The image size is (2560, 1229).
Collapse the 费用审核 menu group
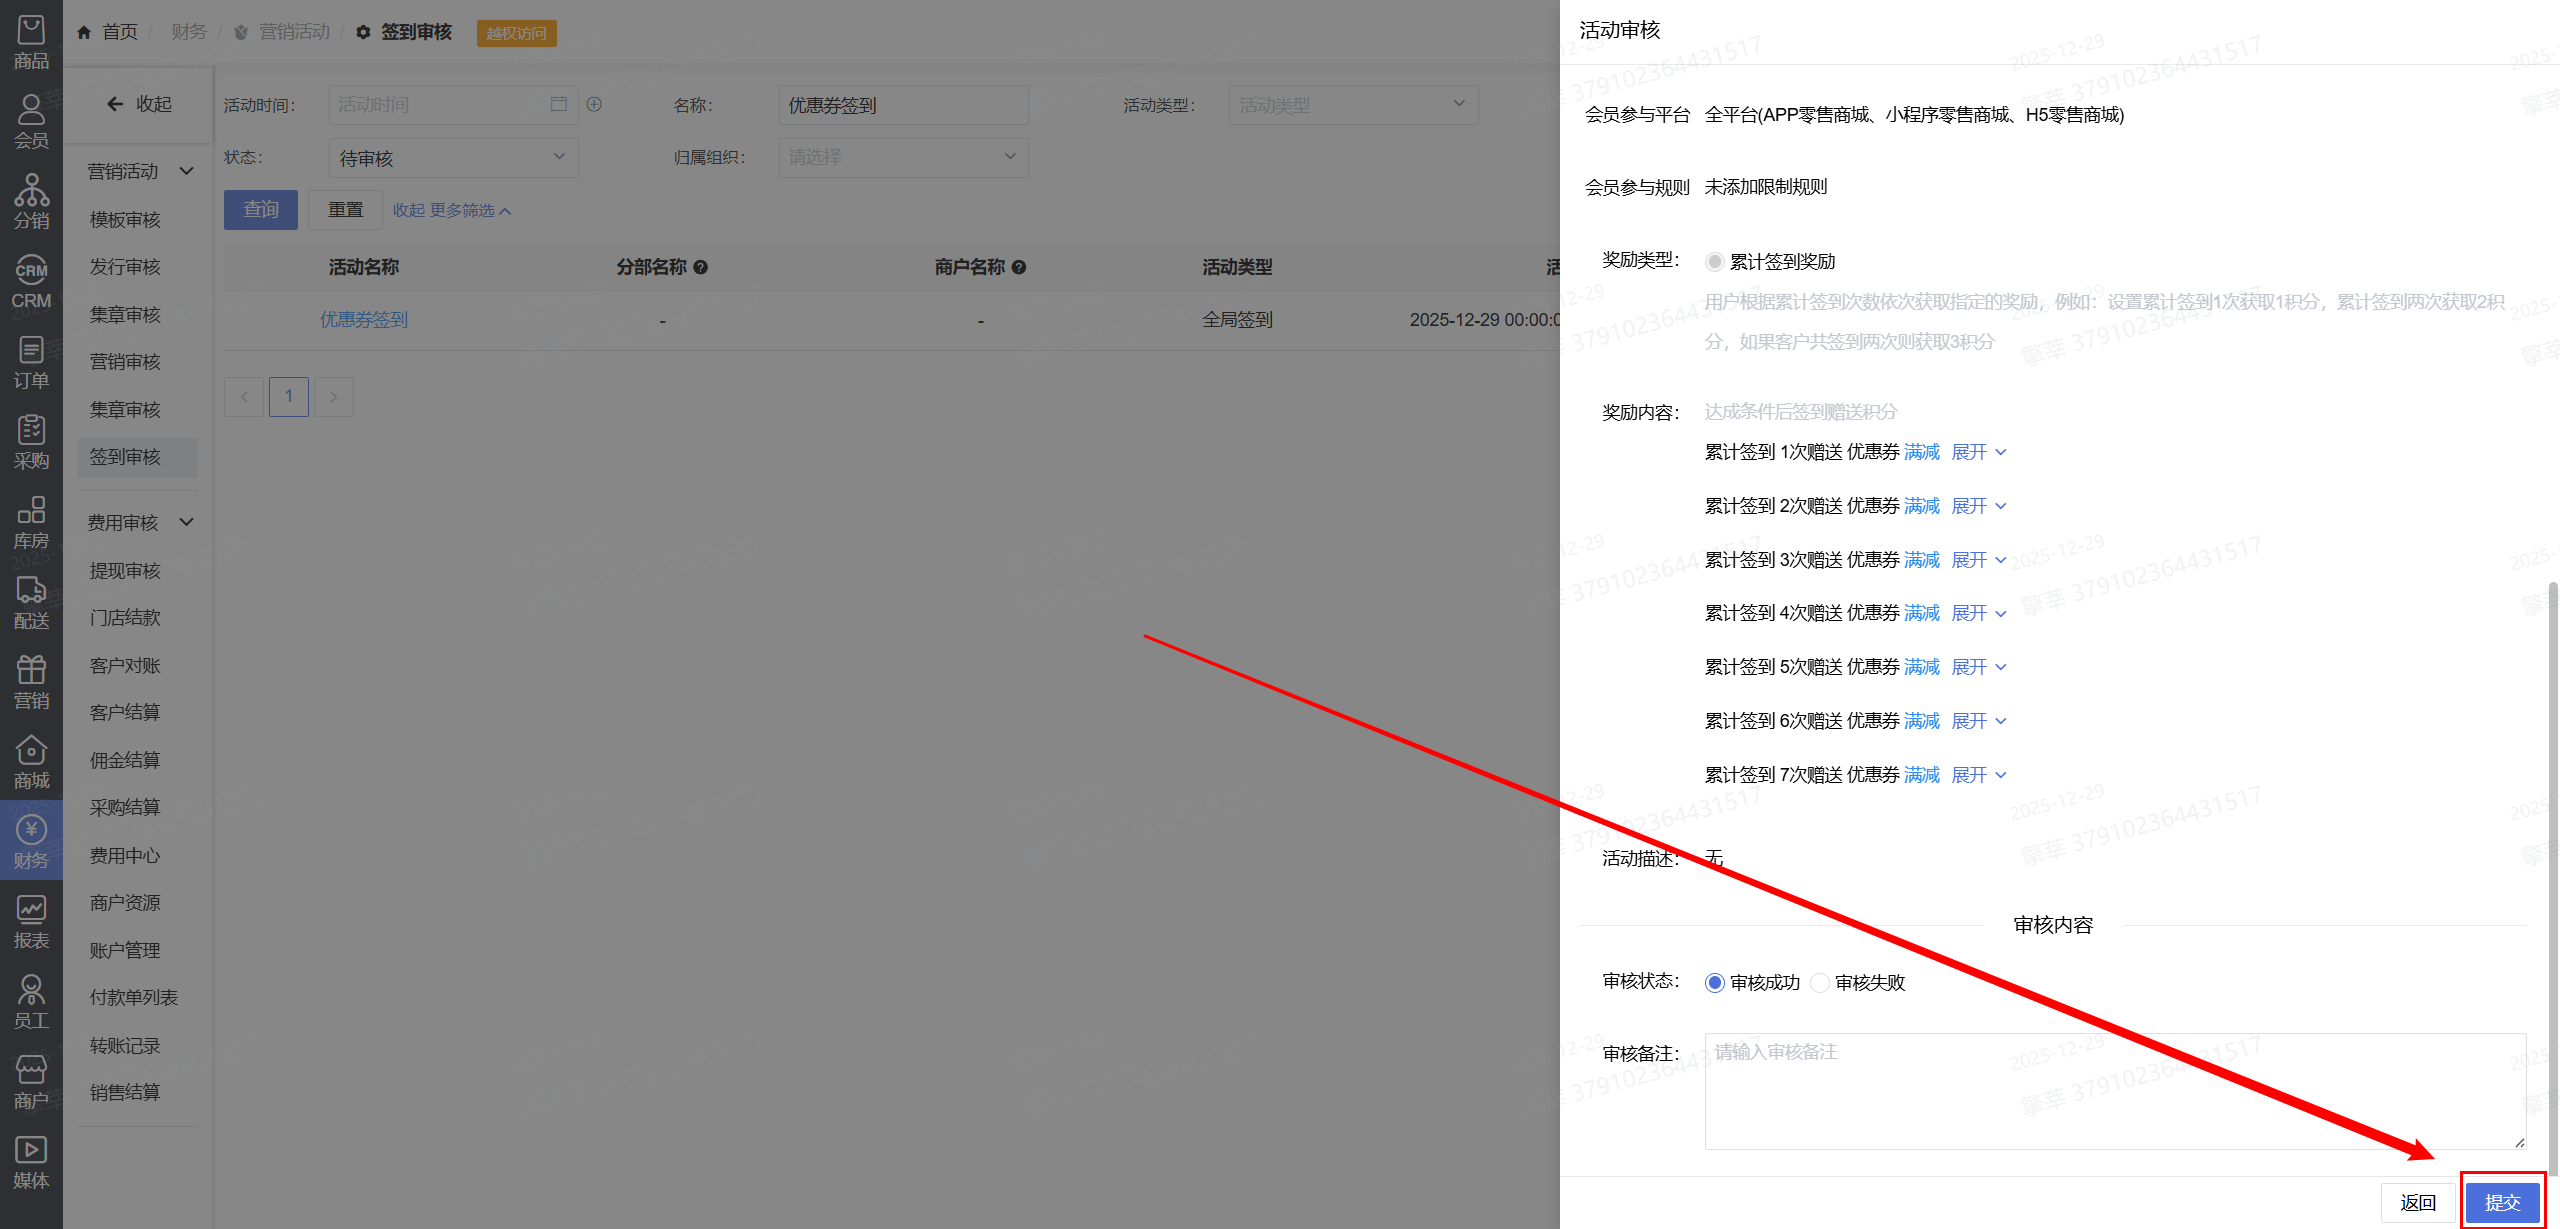coord(140,522)
